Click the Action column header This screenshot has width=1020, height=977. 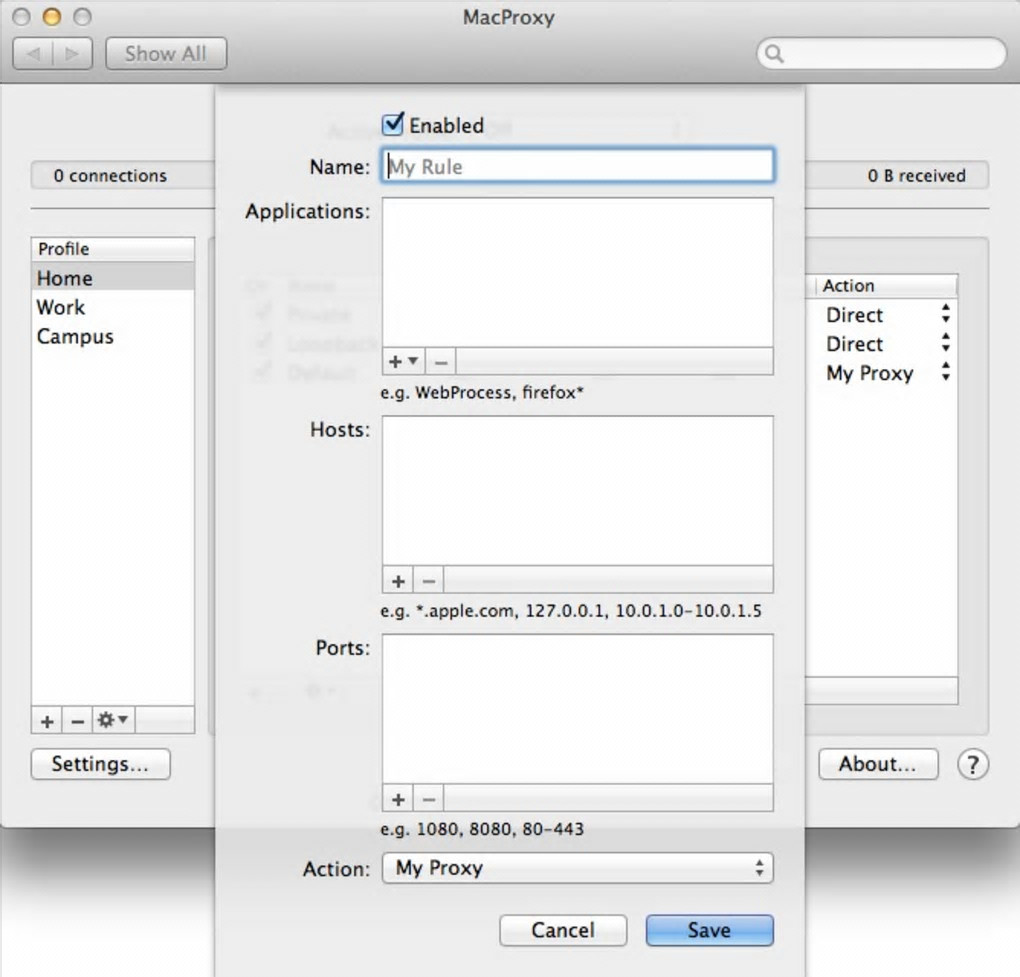[885, 286]
